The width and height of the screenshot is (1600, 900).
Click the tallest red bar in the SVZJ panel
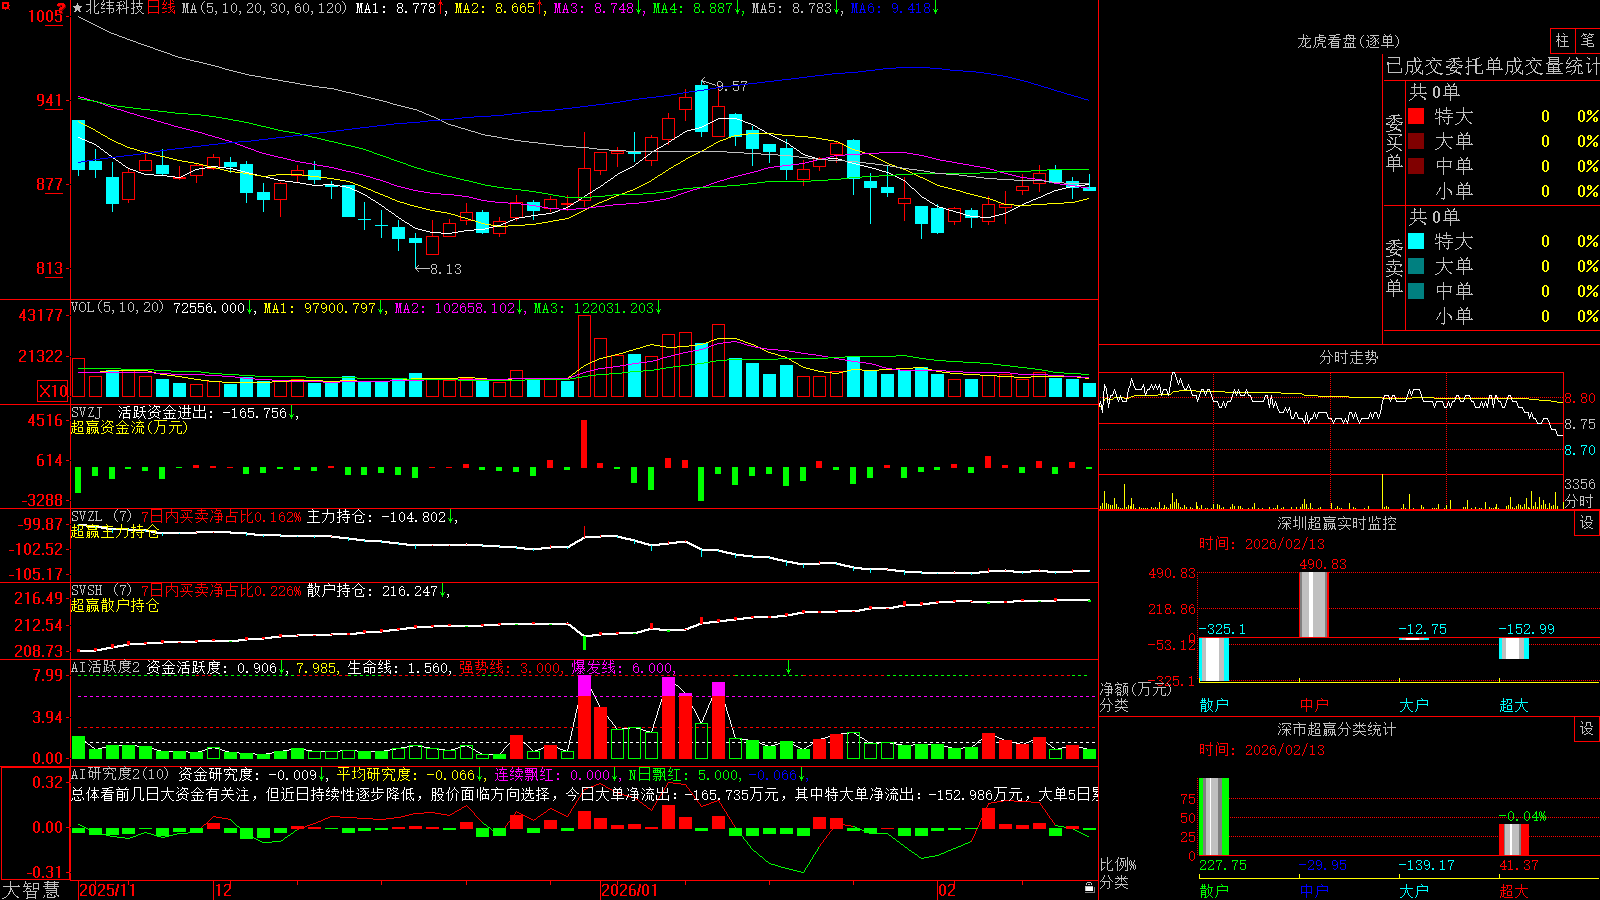pos(584,444)
